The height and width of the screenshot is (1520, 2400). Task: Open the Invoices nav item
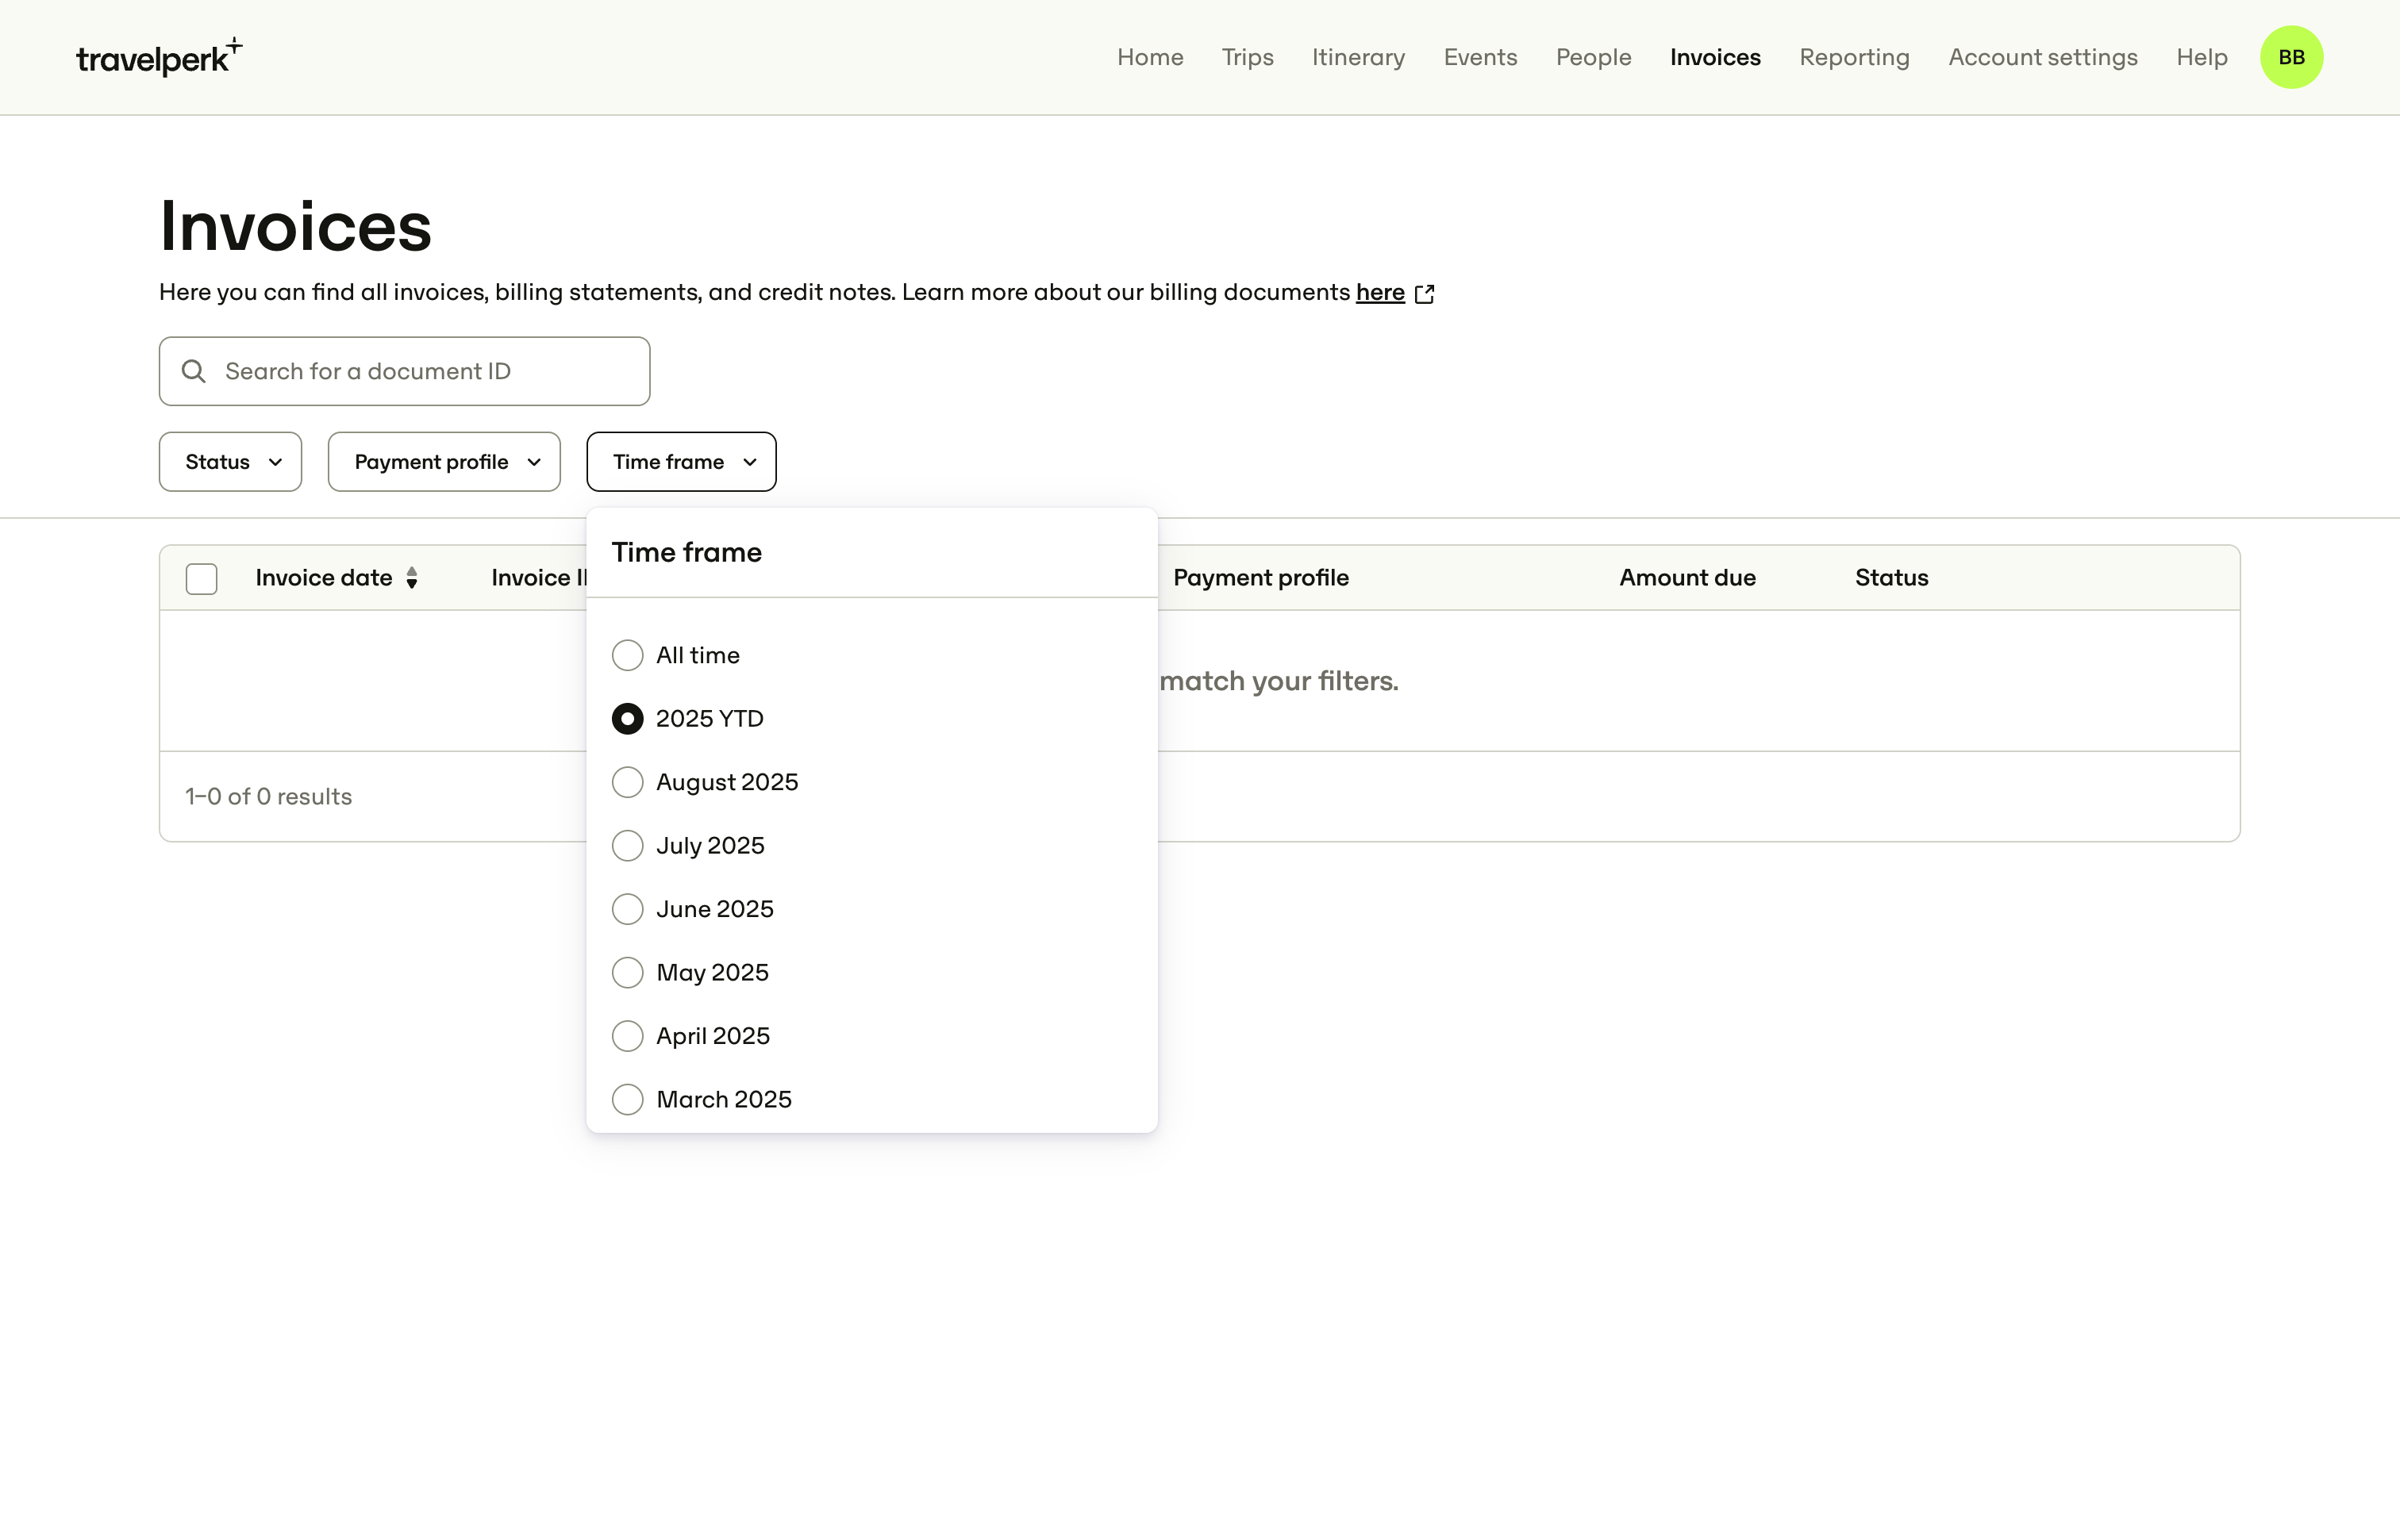coord(1715,57)
